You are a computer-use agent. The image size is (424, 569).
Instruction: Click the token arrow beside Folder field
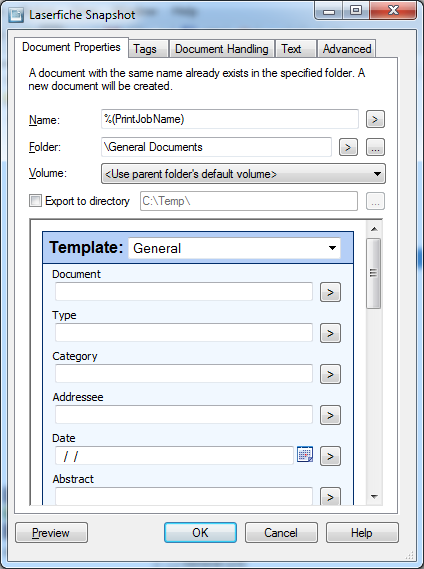[x=348, y=147]
